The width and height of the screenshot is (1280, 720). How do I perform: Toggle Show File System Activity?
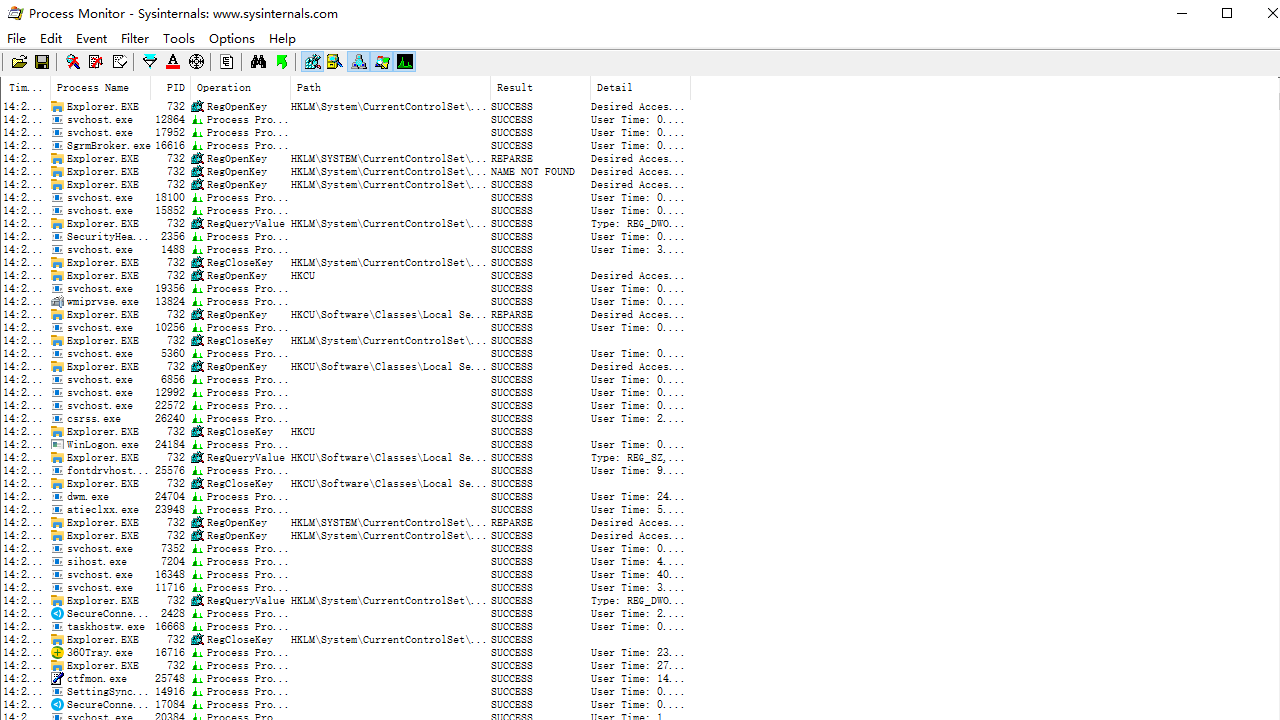tap(335, 62)
